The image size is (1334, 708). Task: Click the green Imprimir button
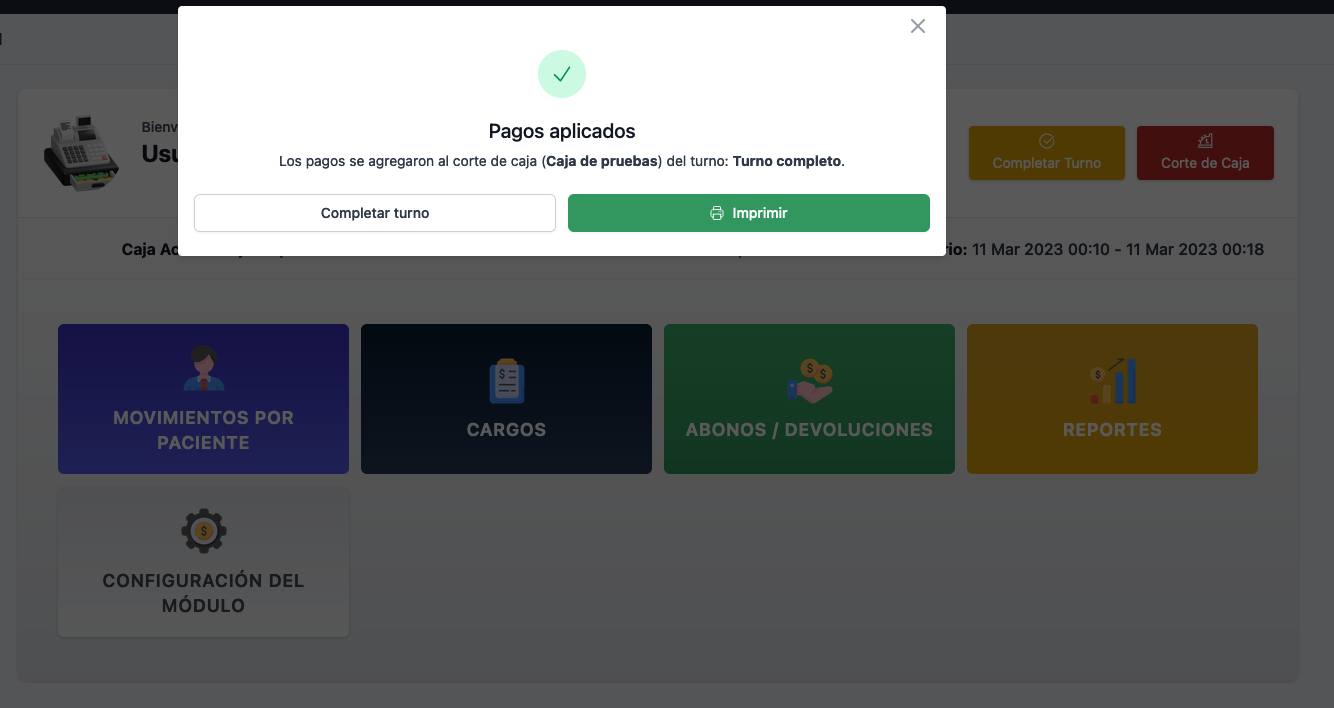(x=748, y=213)
